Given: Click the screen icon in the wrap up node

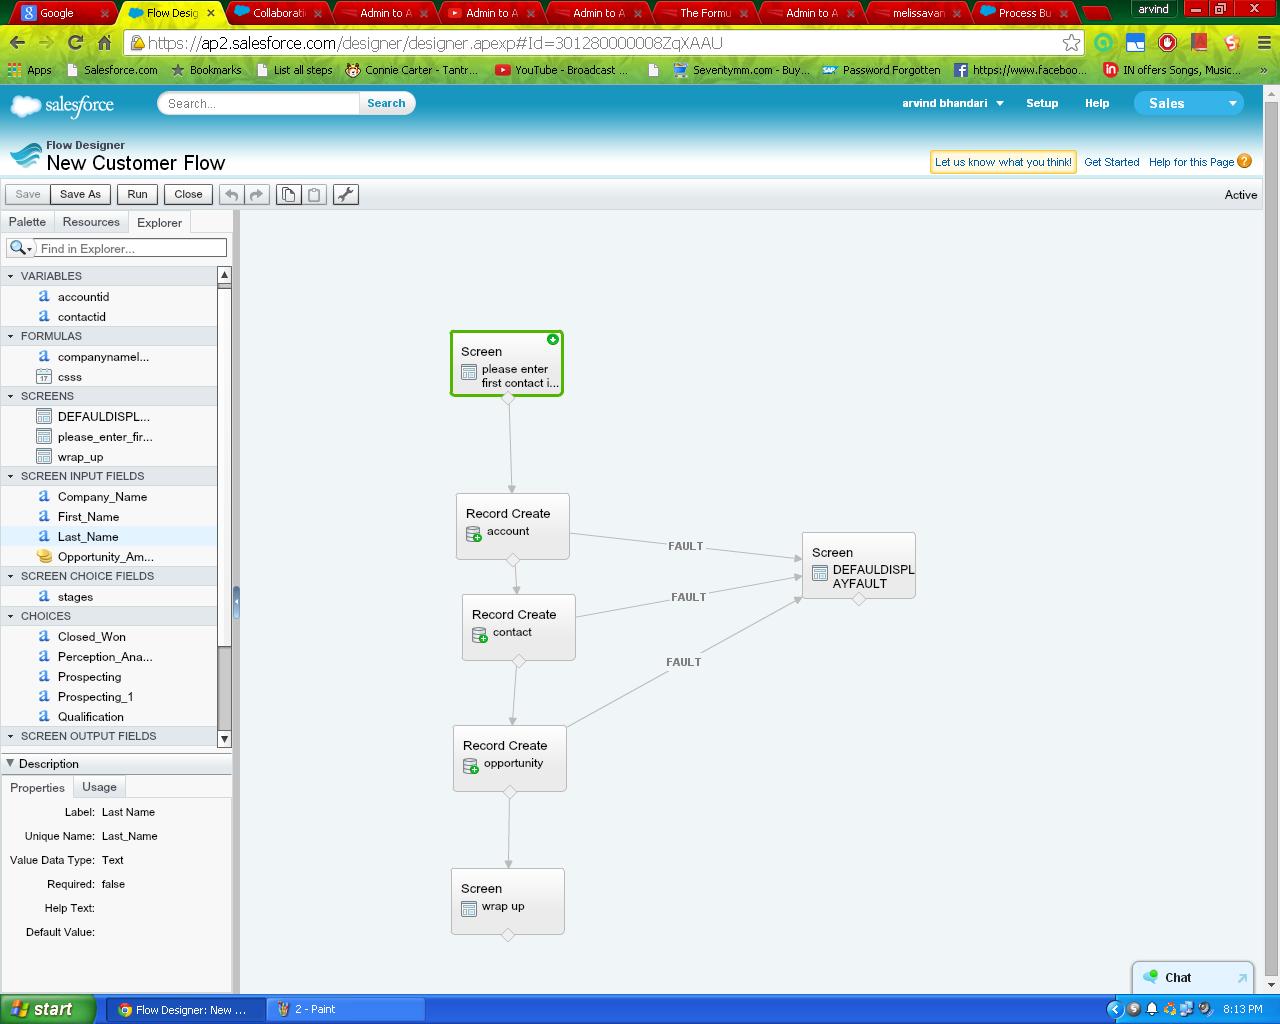Looking at the screenshot, I should (x=469, y=909).
